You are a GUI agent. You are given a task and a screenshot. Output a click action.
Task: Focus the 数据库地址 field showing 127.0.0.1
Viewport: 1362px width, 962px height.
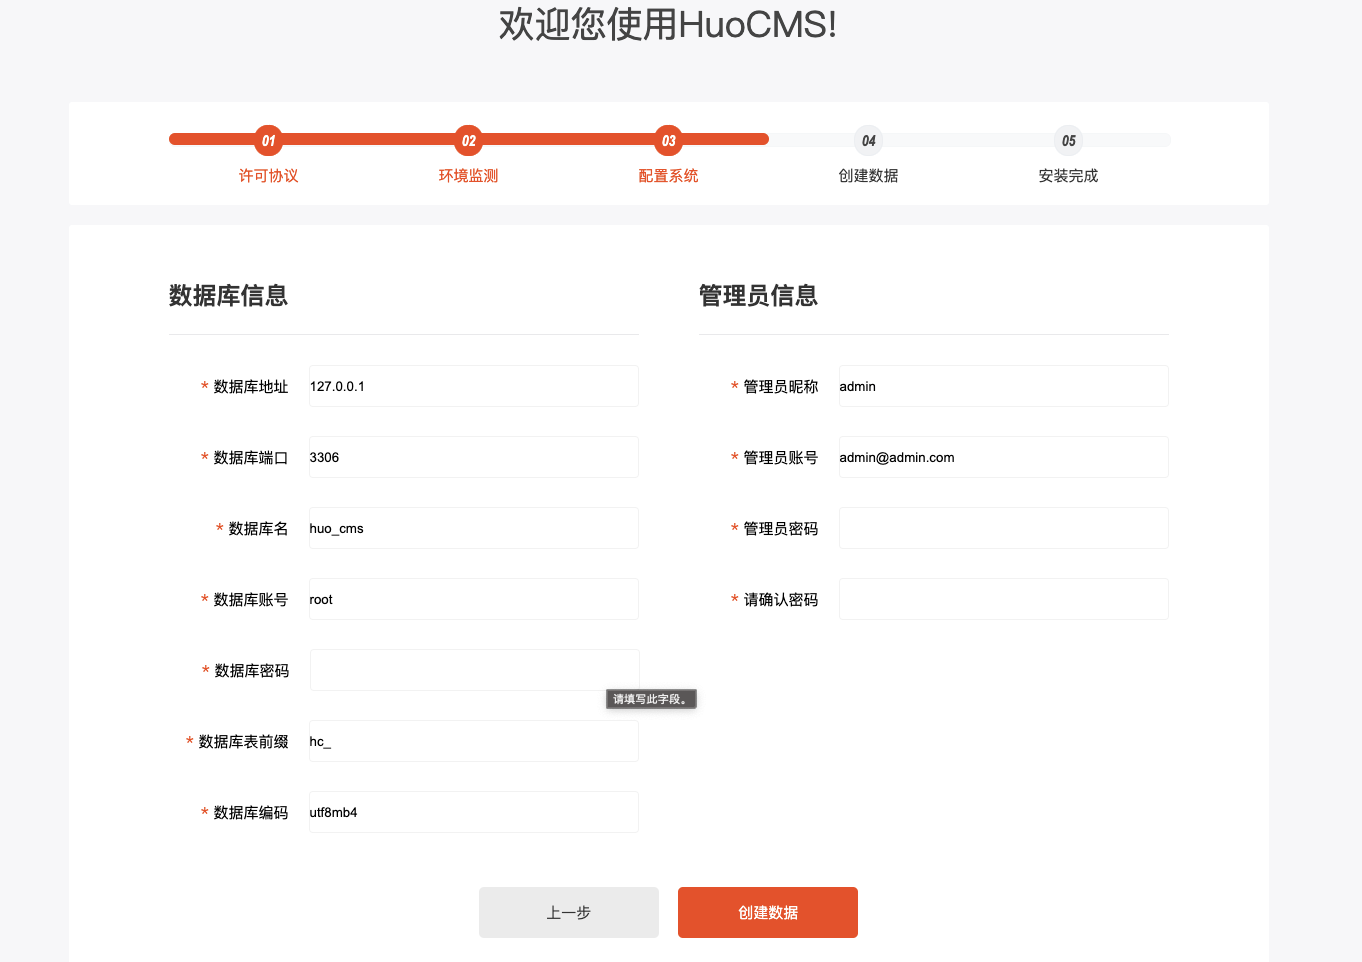(474, 386)
